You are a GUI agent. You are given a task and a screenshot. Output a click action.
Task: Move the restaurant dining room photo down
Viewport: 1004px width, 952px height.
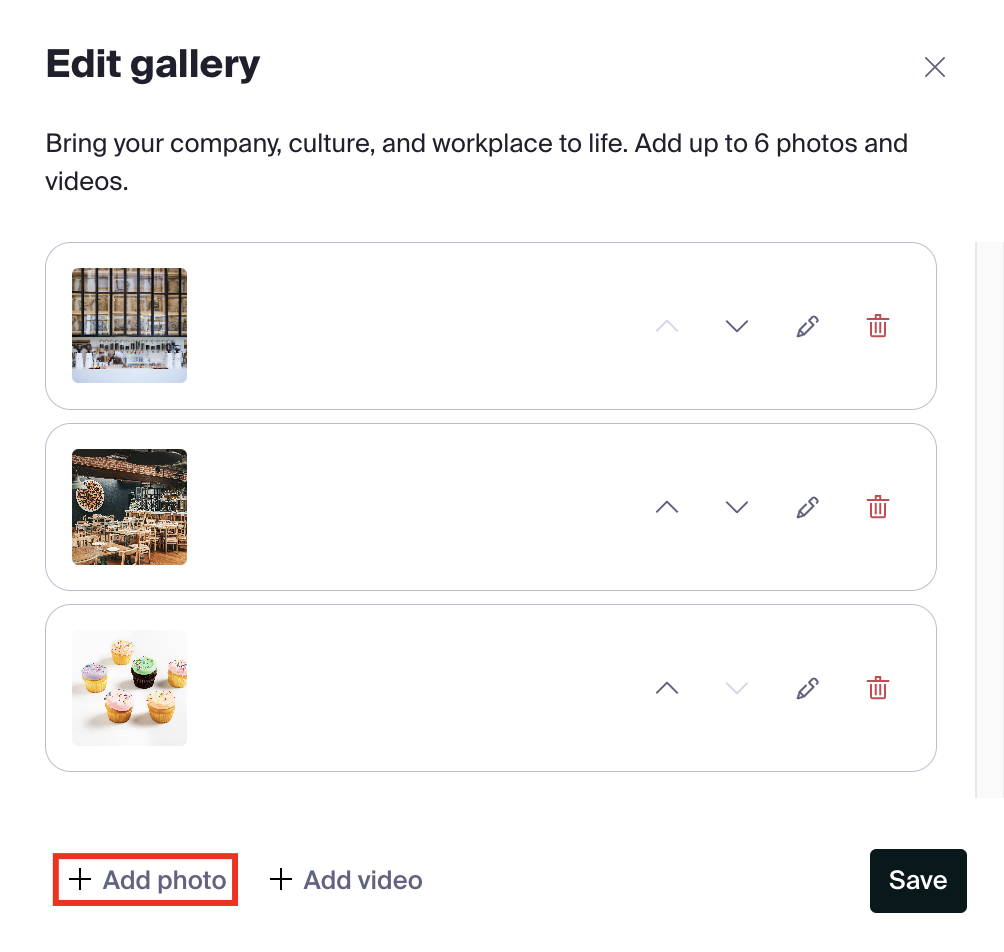pyautogui.click(x=737, y=507)
